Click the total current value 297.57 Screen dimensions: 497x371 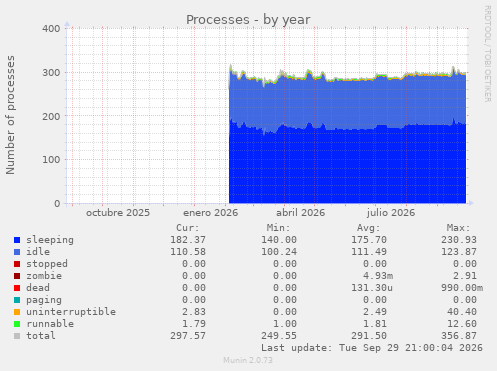point(188,336)
